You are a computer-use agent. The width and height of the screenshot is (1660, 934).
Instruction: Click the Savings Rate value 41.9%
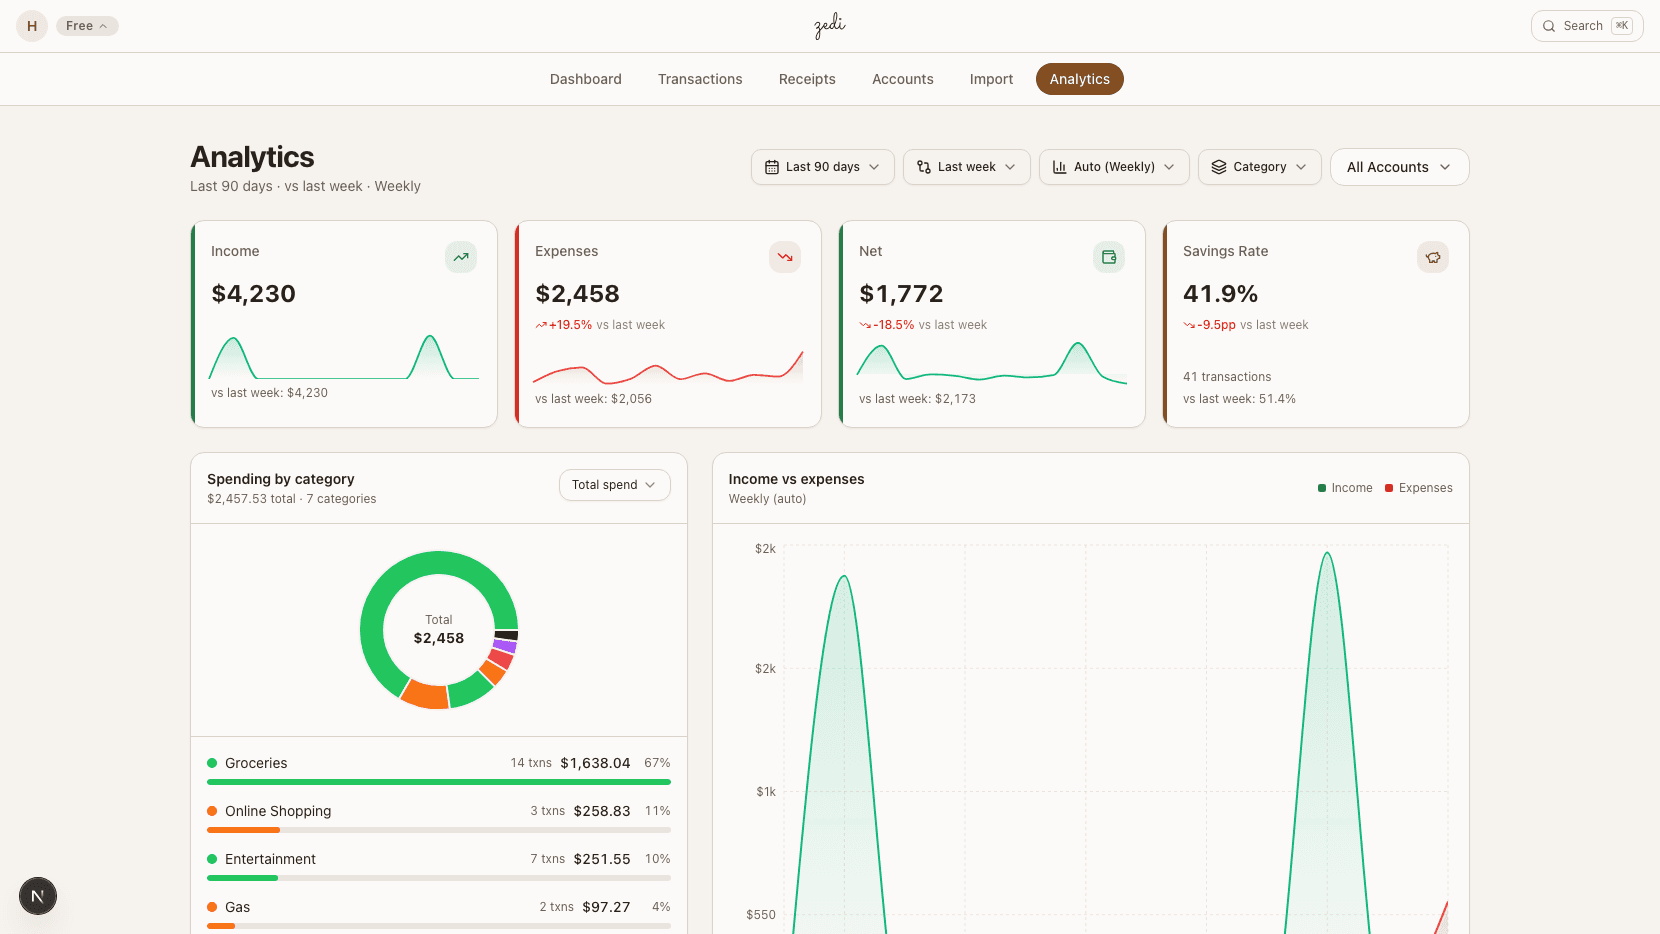tap(1221, 294)
